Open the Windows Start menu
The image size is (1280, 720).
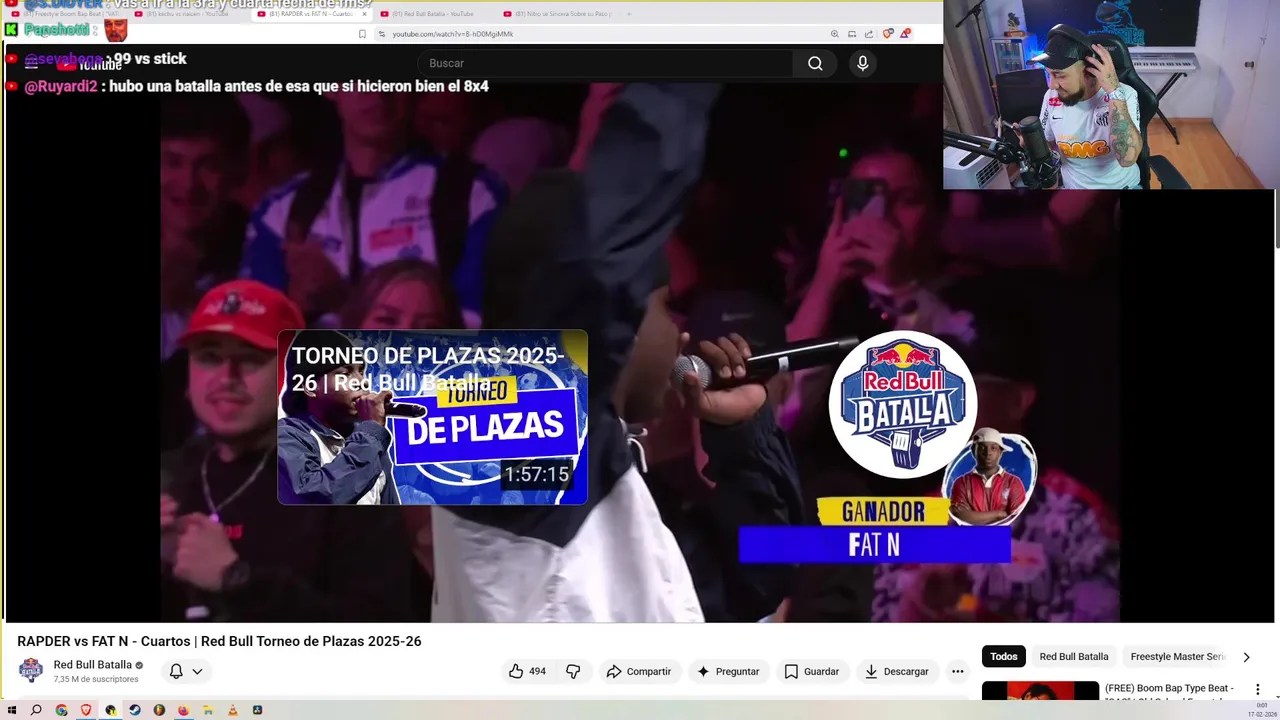pos(12,710)
